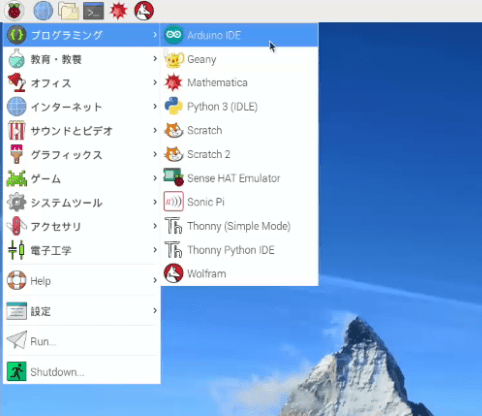The width and height of the screenshot is (482, 416).
Task: Expand the アクセサリ submenu arrow
Action: pos(155,226)
